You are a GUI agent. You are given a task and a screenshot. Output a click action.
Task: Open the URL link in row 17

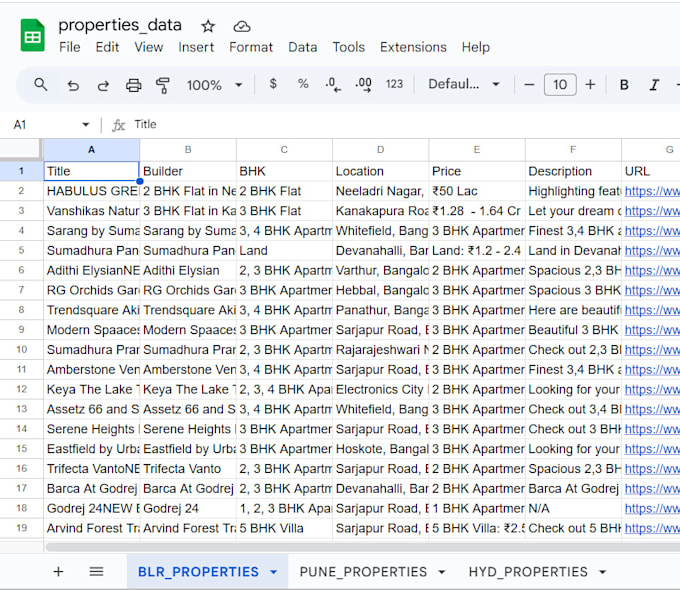(652, 488)
